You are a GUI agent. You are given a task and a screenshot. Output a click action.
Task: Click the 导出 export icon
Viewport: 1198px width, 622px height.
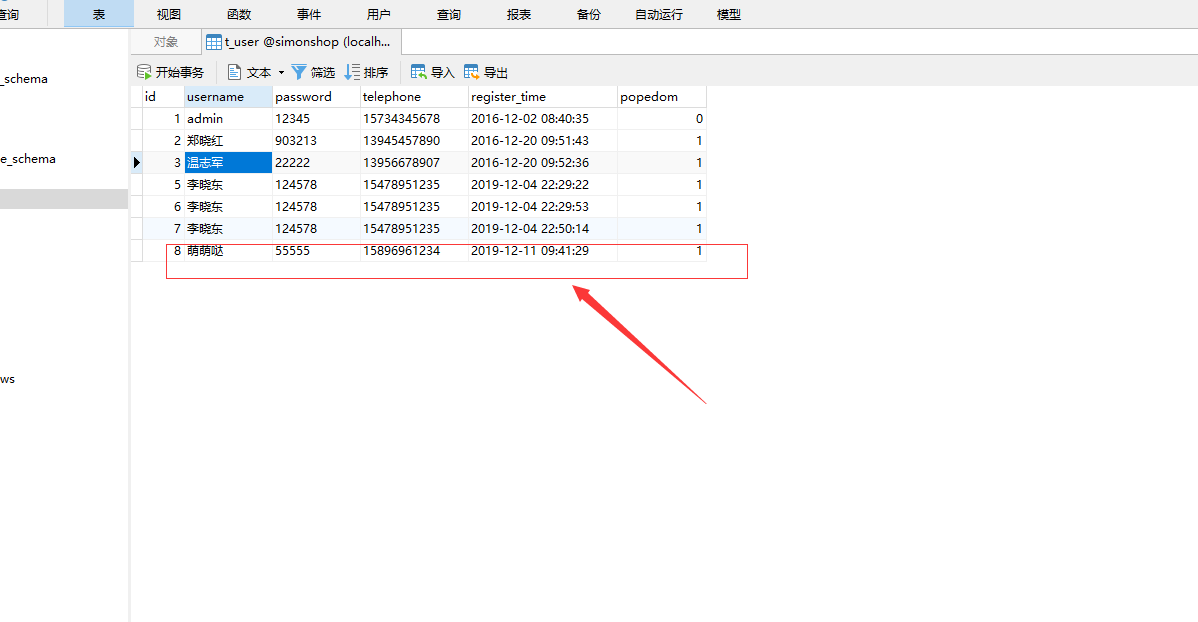coord(471,72)
